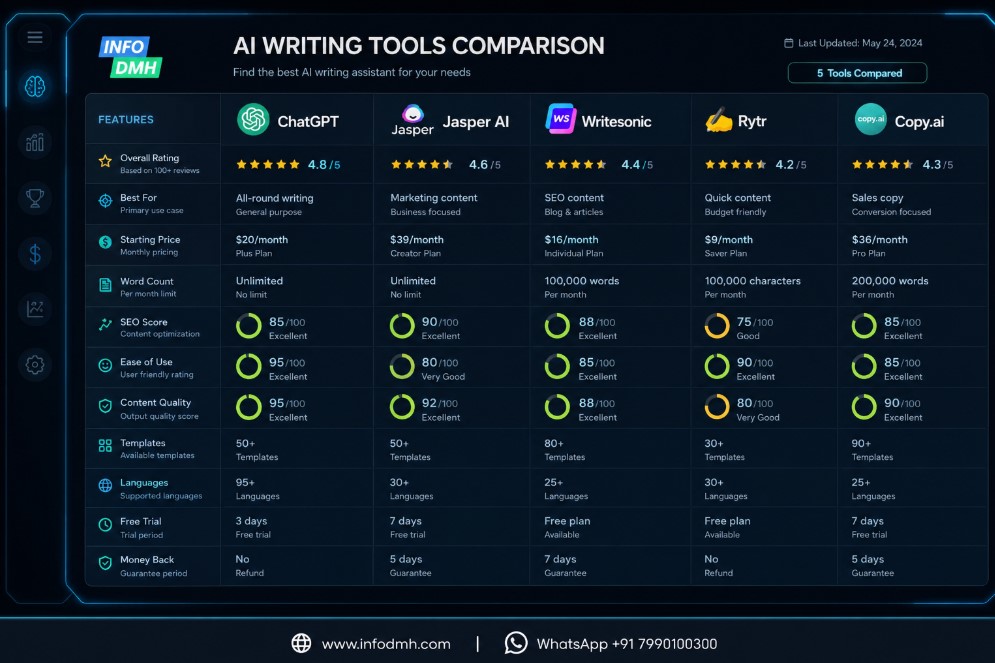Click the Languages globe icon

(x=105, y=486)
